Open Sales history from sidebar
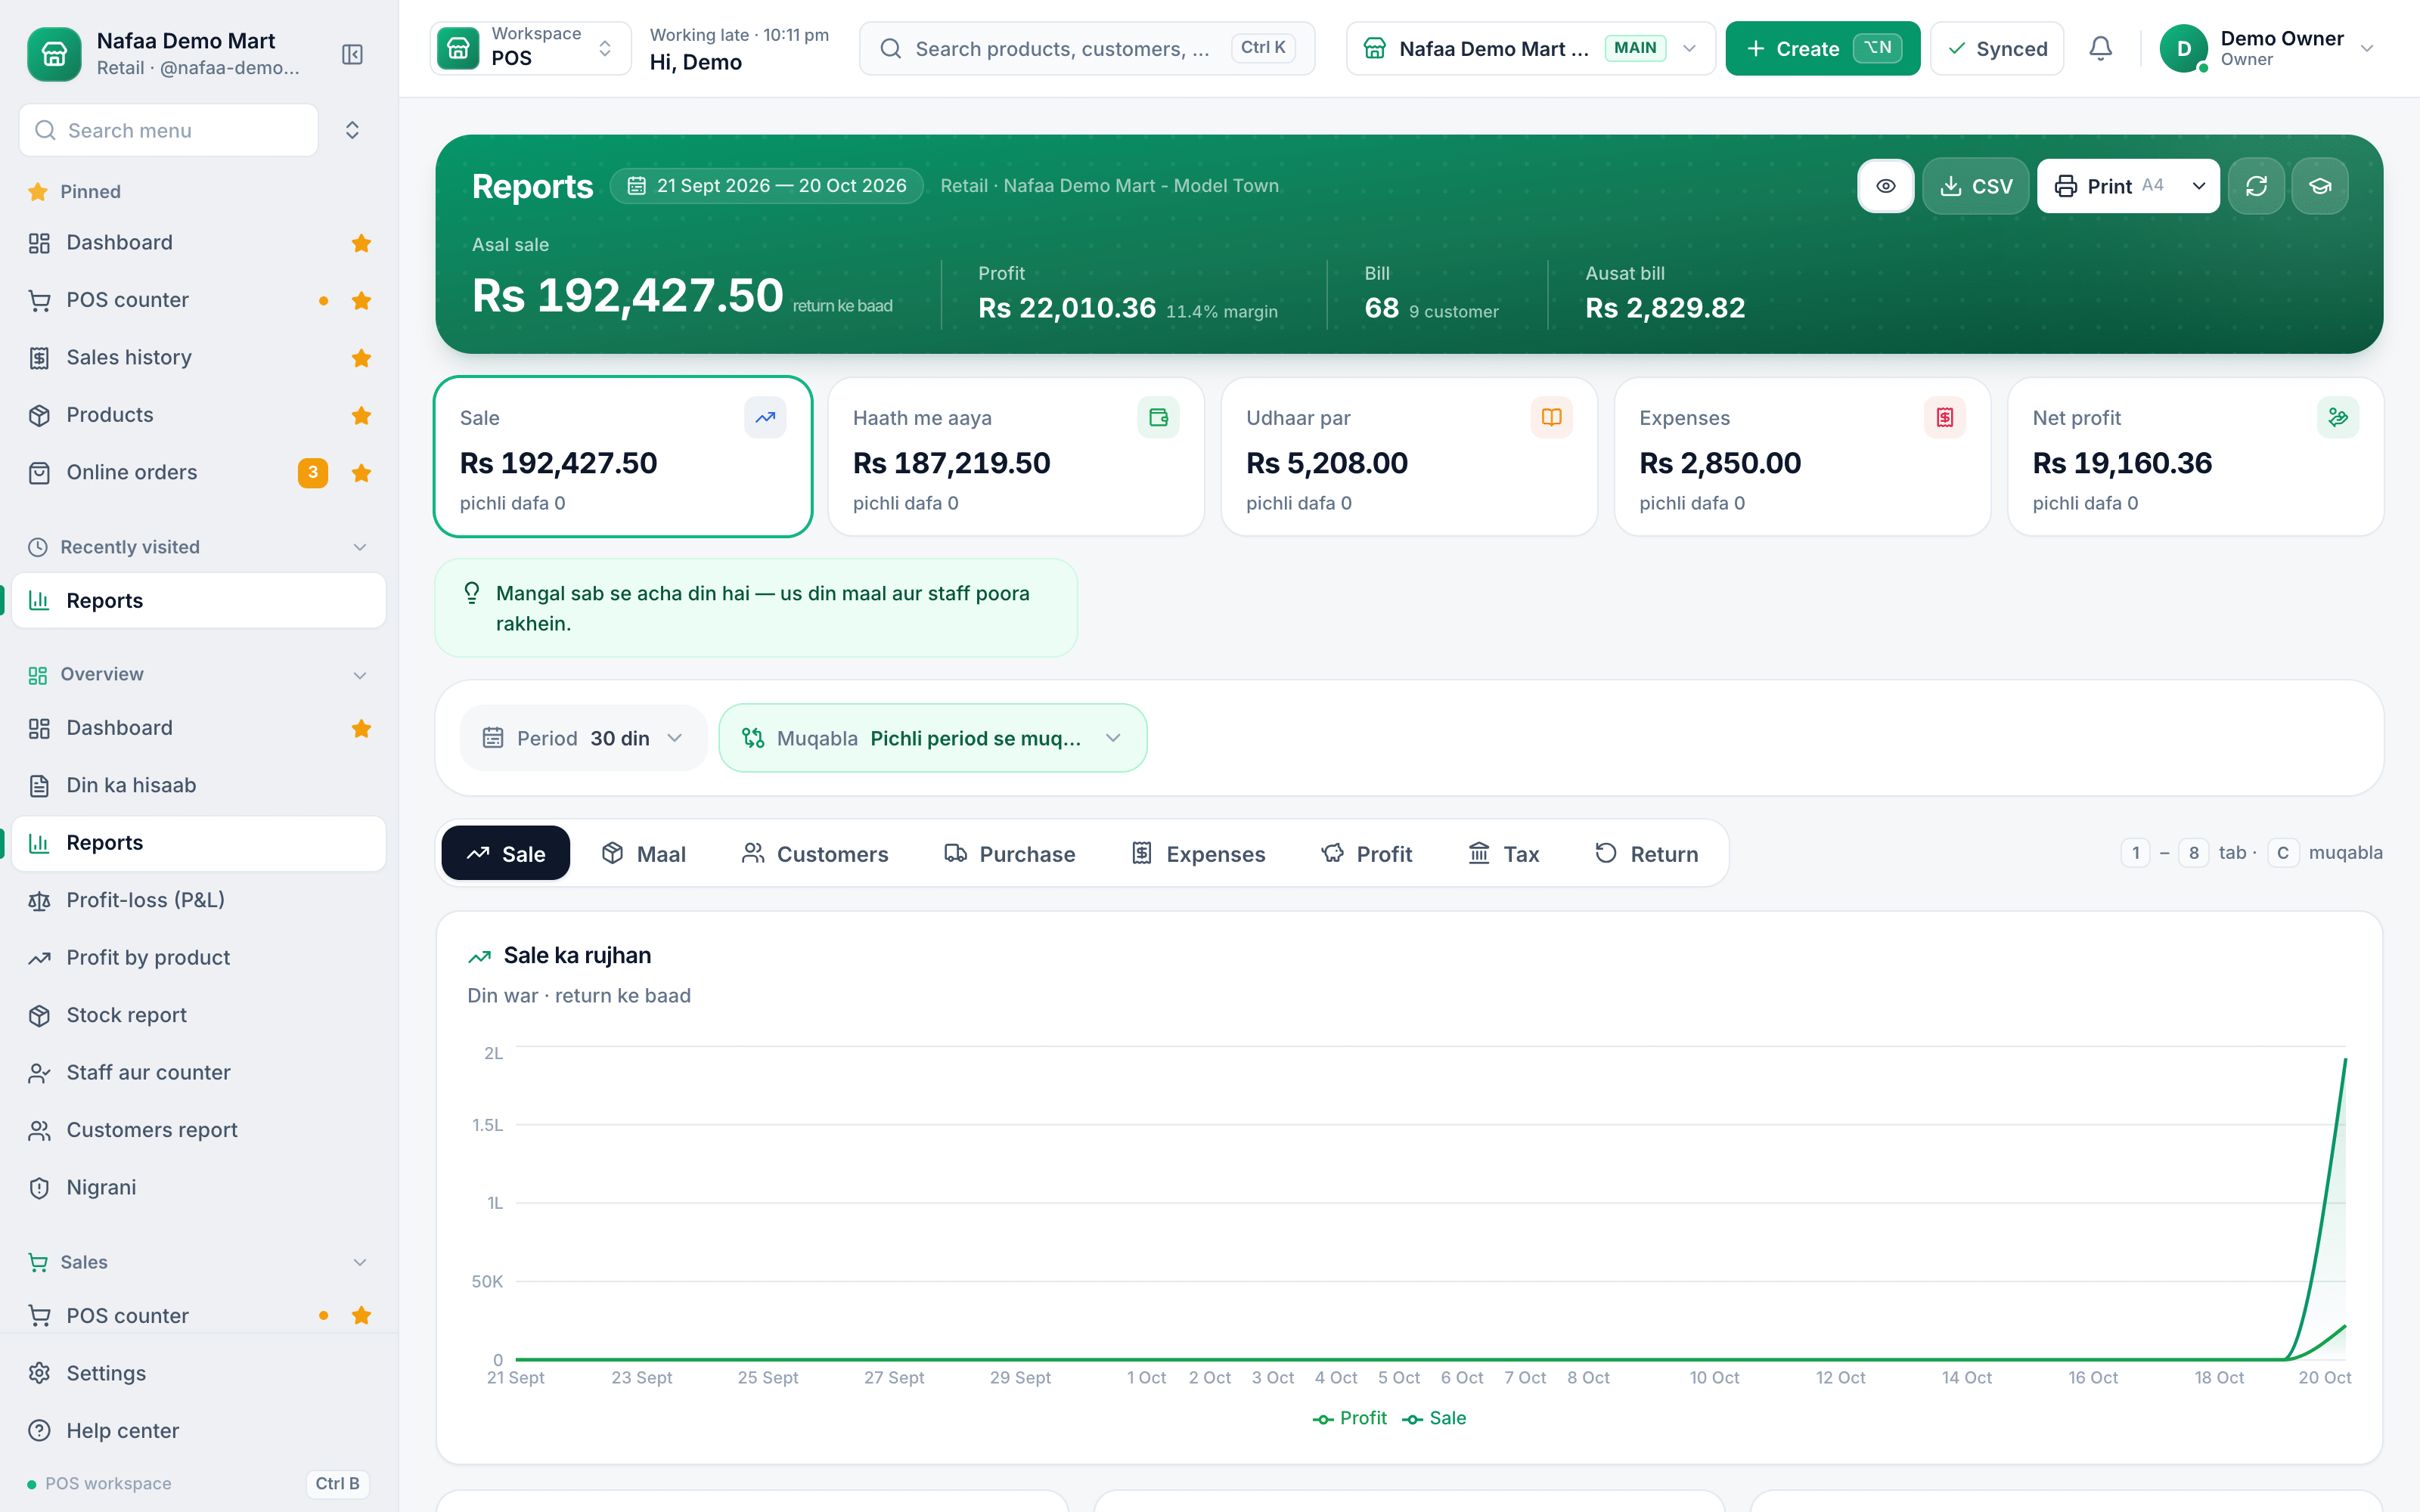This screenshot has height=1512, width=2420. pos(198,358)
